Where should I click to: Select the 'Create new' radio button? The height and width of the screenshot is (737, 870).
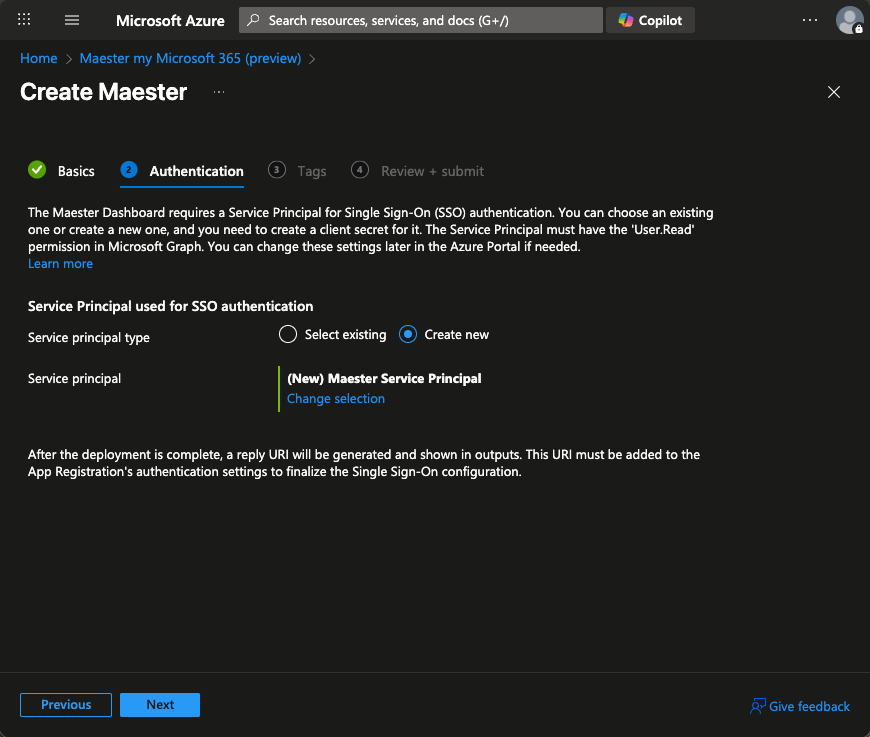pyautogui.click(x=408, y=335)
